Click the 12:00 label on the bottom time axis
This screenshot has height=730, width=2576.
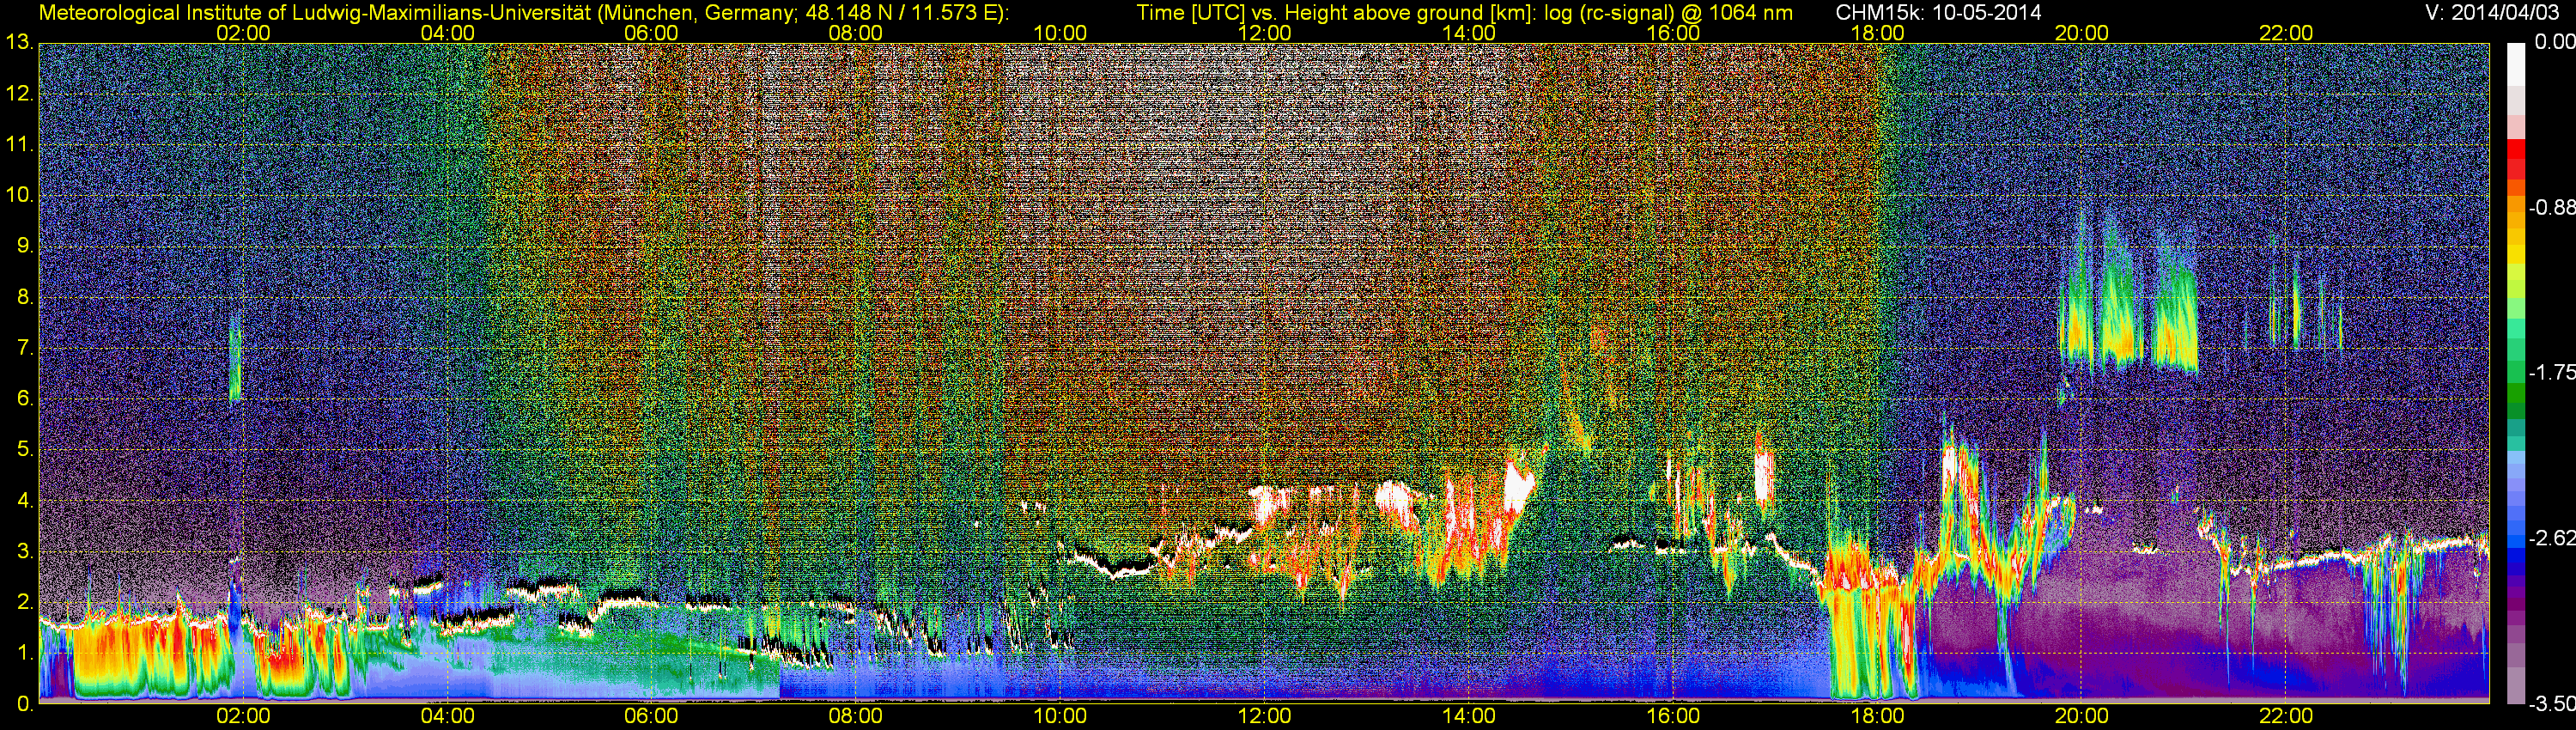pos(1264,716)
